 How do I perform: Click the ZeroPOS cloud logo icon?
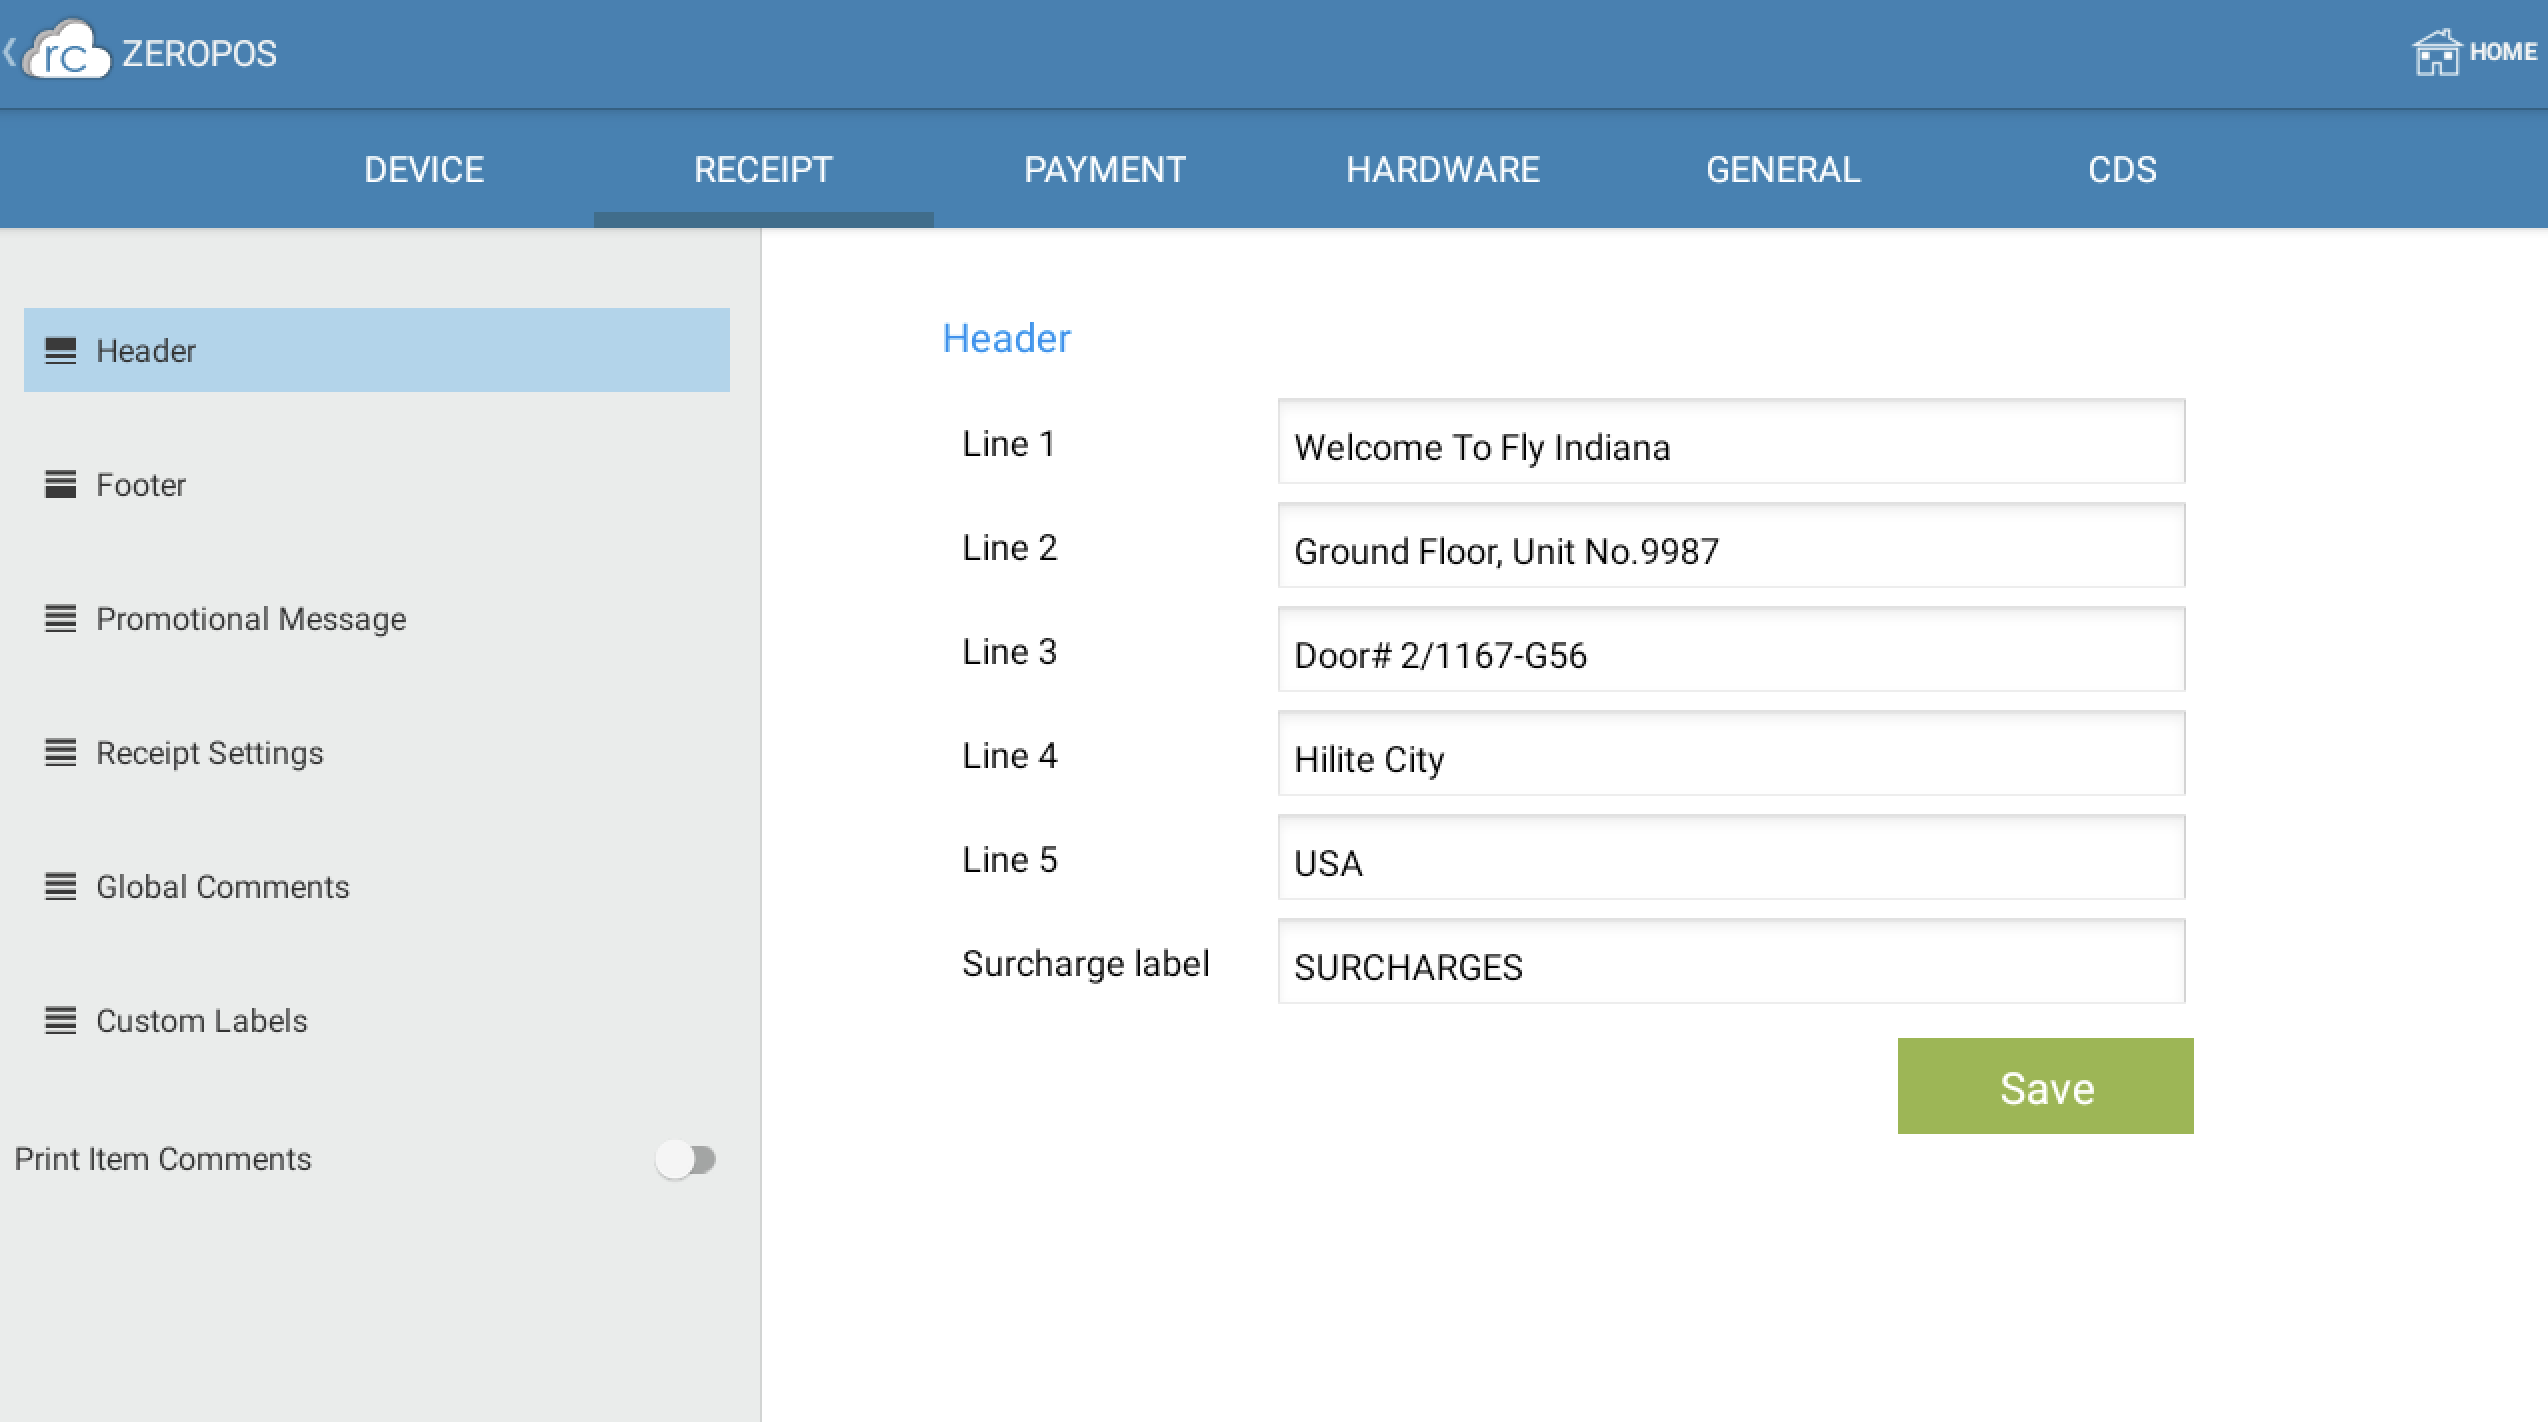click(66, 50)
